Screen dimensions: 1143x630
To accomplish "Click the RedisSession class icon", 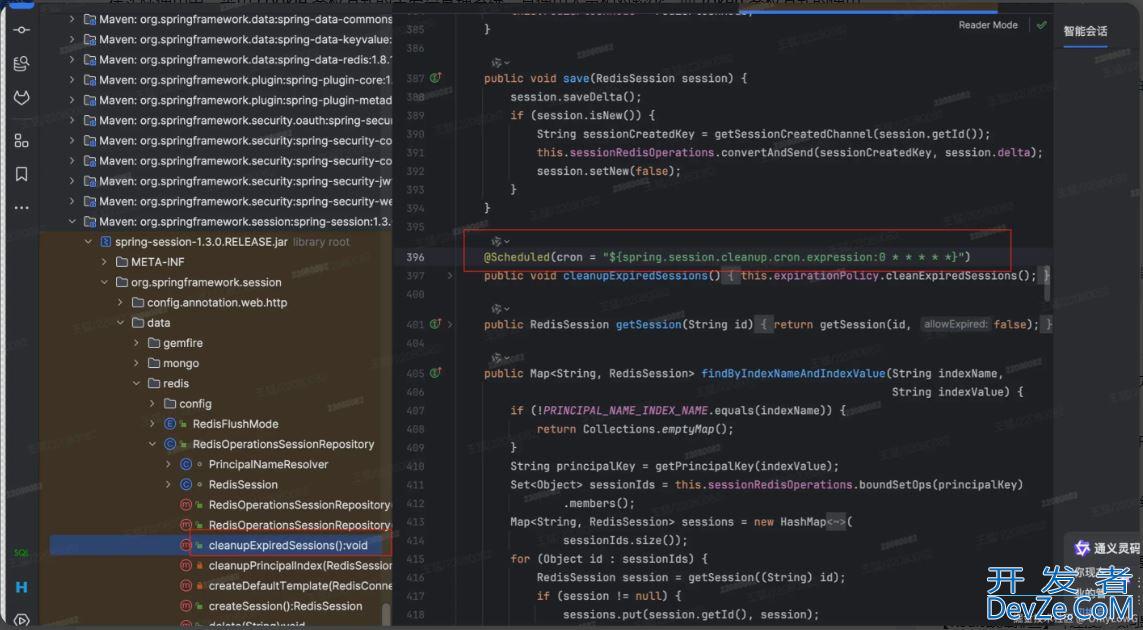I will 185,485.
